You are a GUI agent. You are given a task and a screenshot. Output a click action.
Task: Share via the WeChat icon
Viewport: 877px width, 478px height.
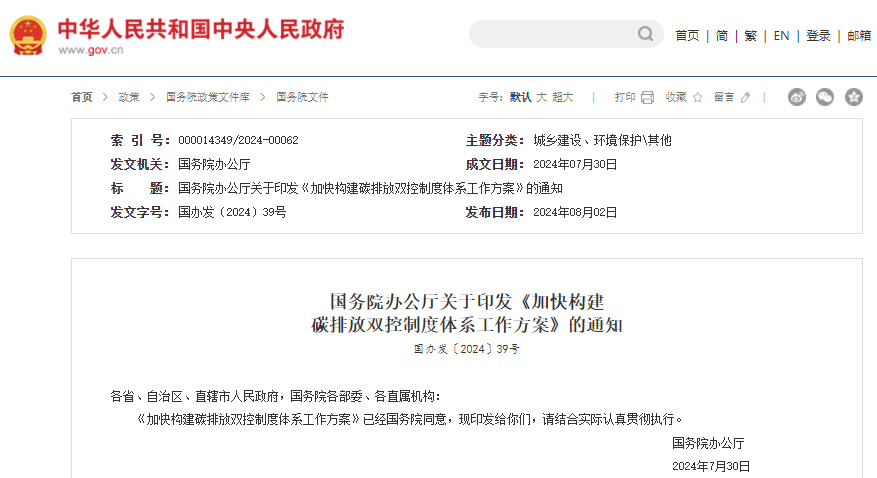825,97
